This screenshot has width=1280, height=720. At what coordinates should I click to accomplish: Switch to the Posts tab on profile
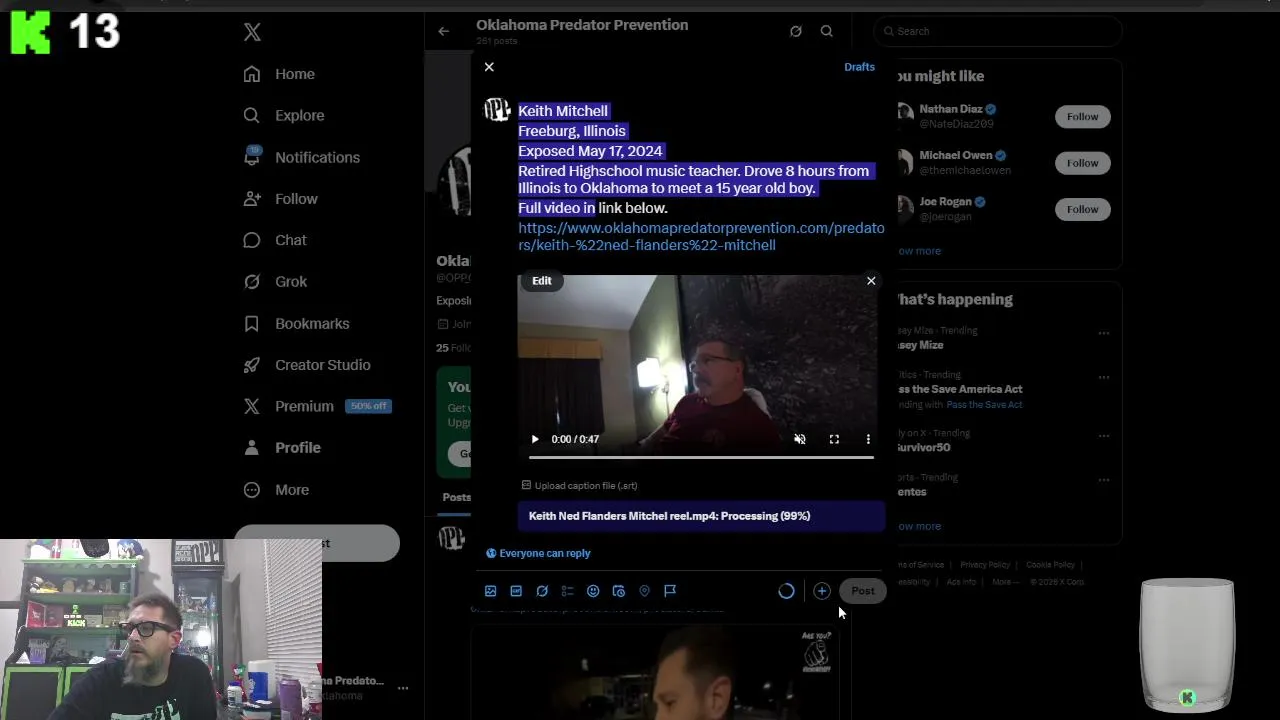(x=457, y=497)
